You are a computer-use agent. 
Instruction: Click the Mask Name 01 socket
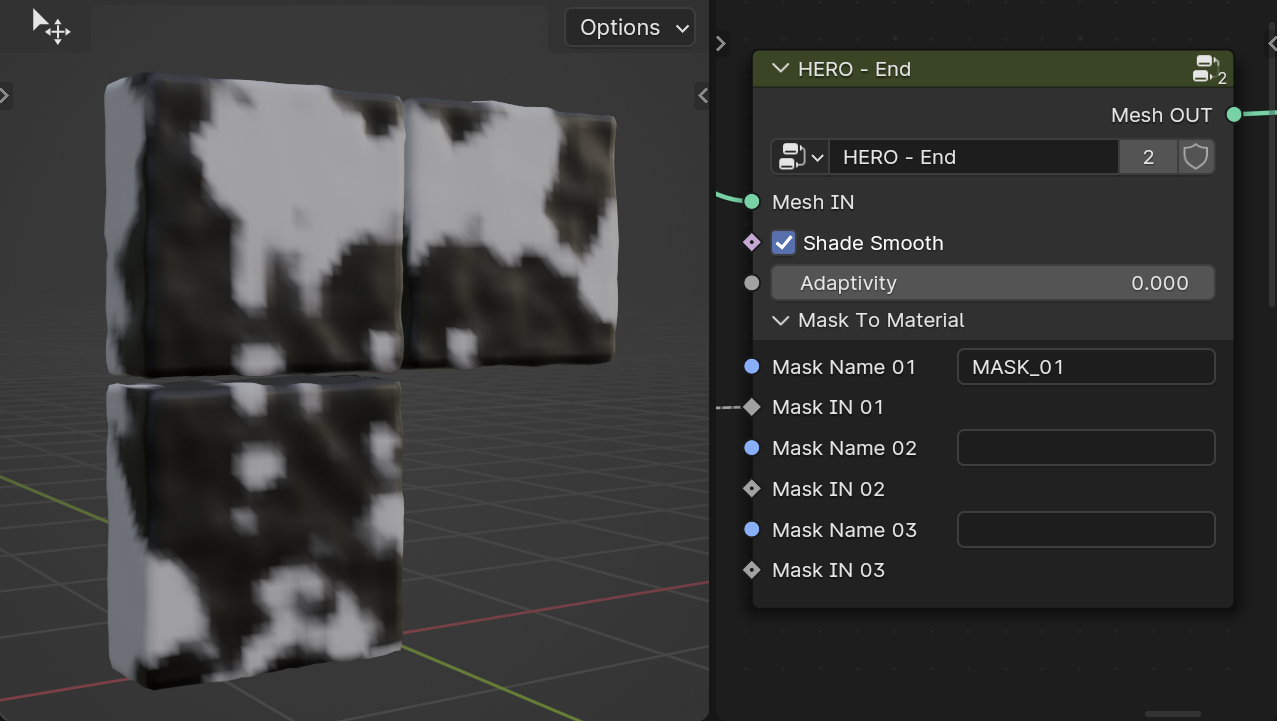[752, 367]
